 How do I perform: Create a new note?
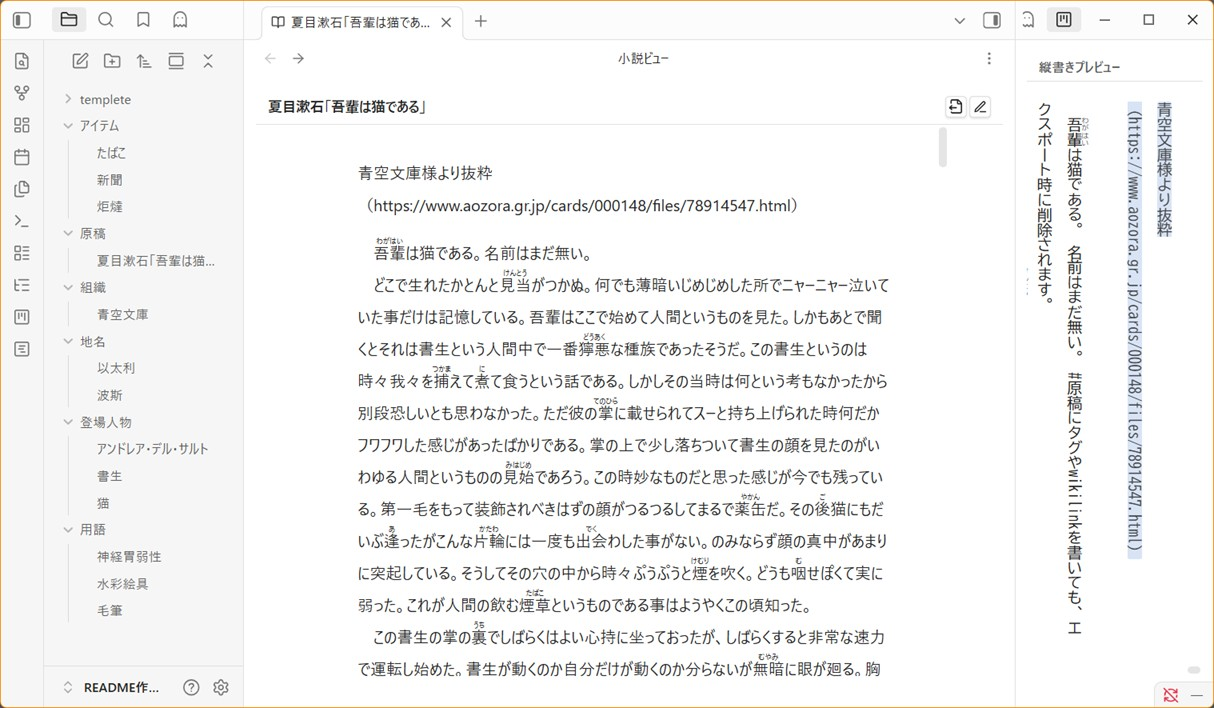pos(81,61)
